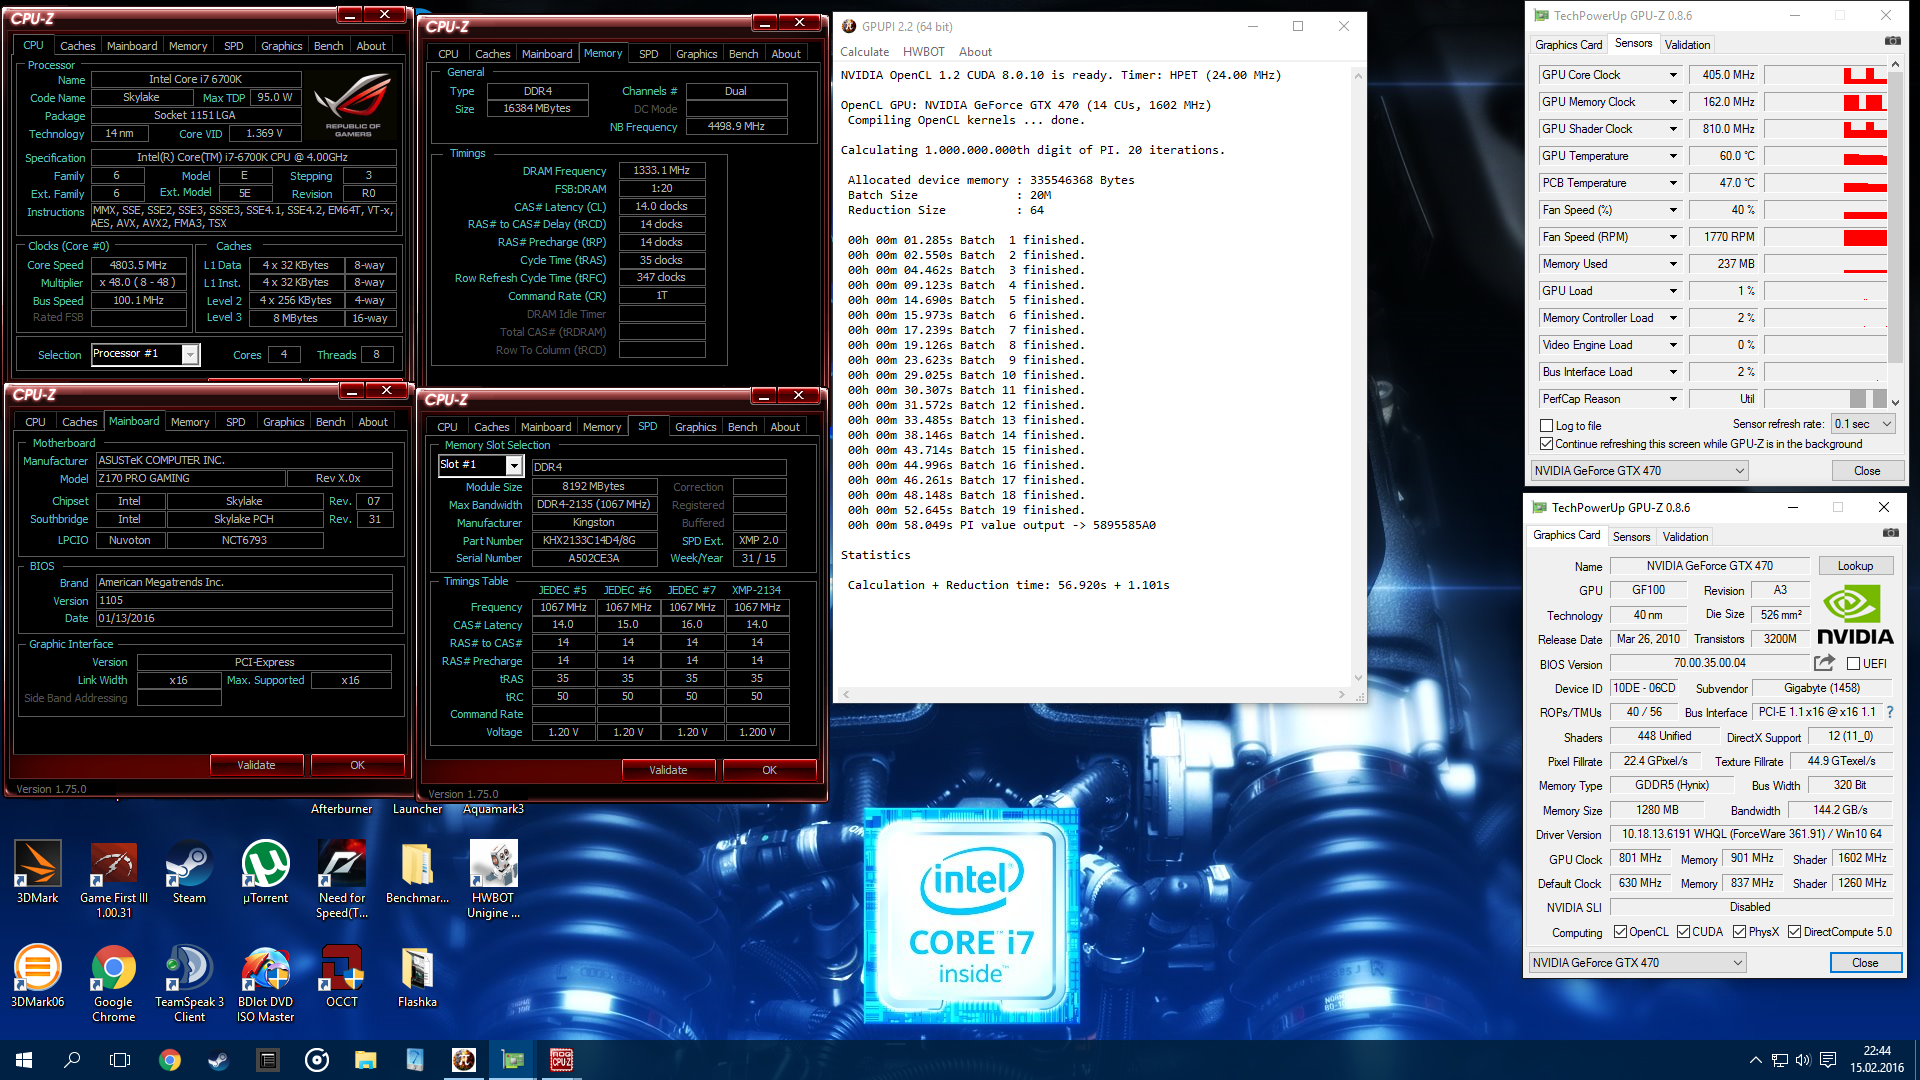Click the ROG CPU-Z taskbar icon

(x=562, y=1060)
